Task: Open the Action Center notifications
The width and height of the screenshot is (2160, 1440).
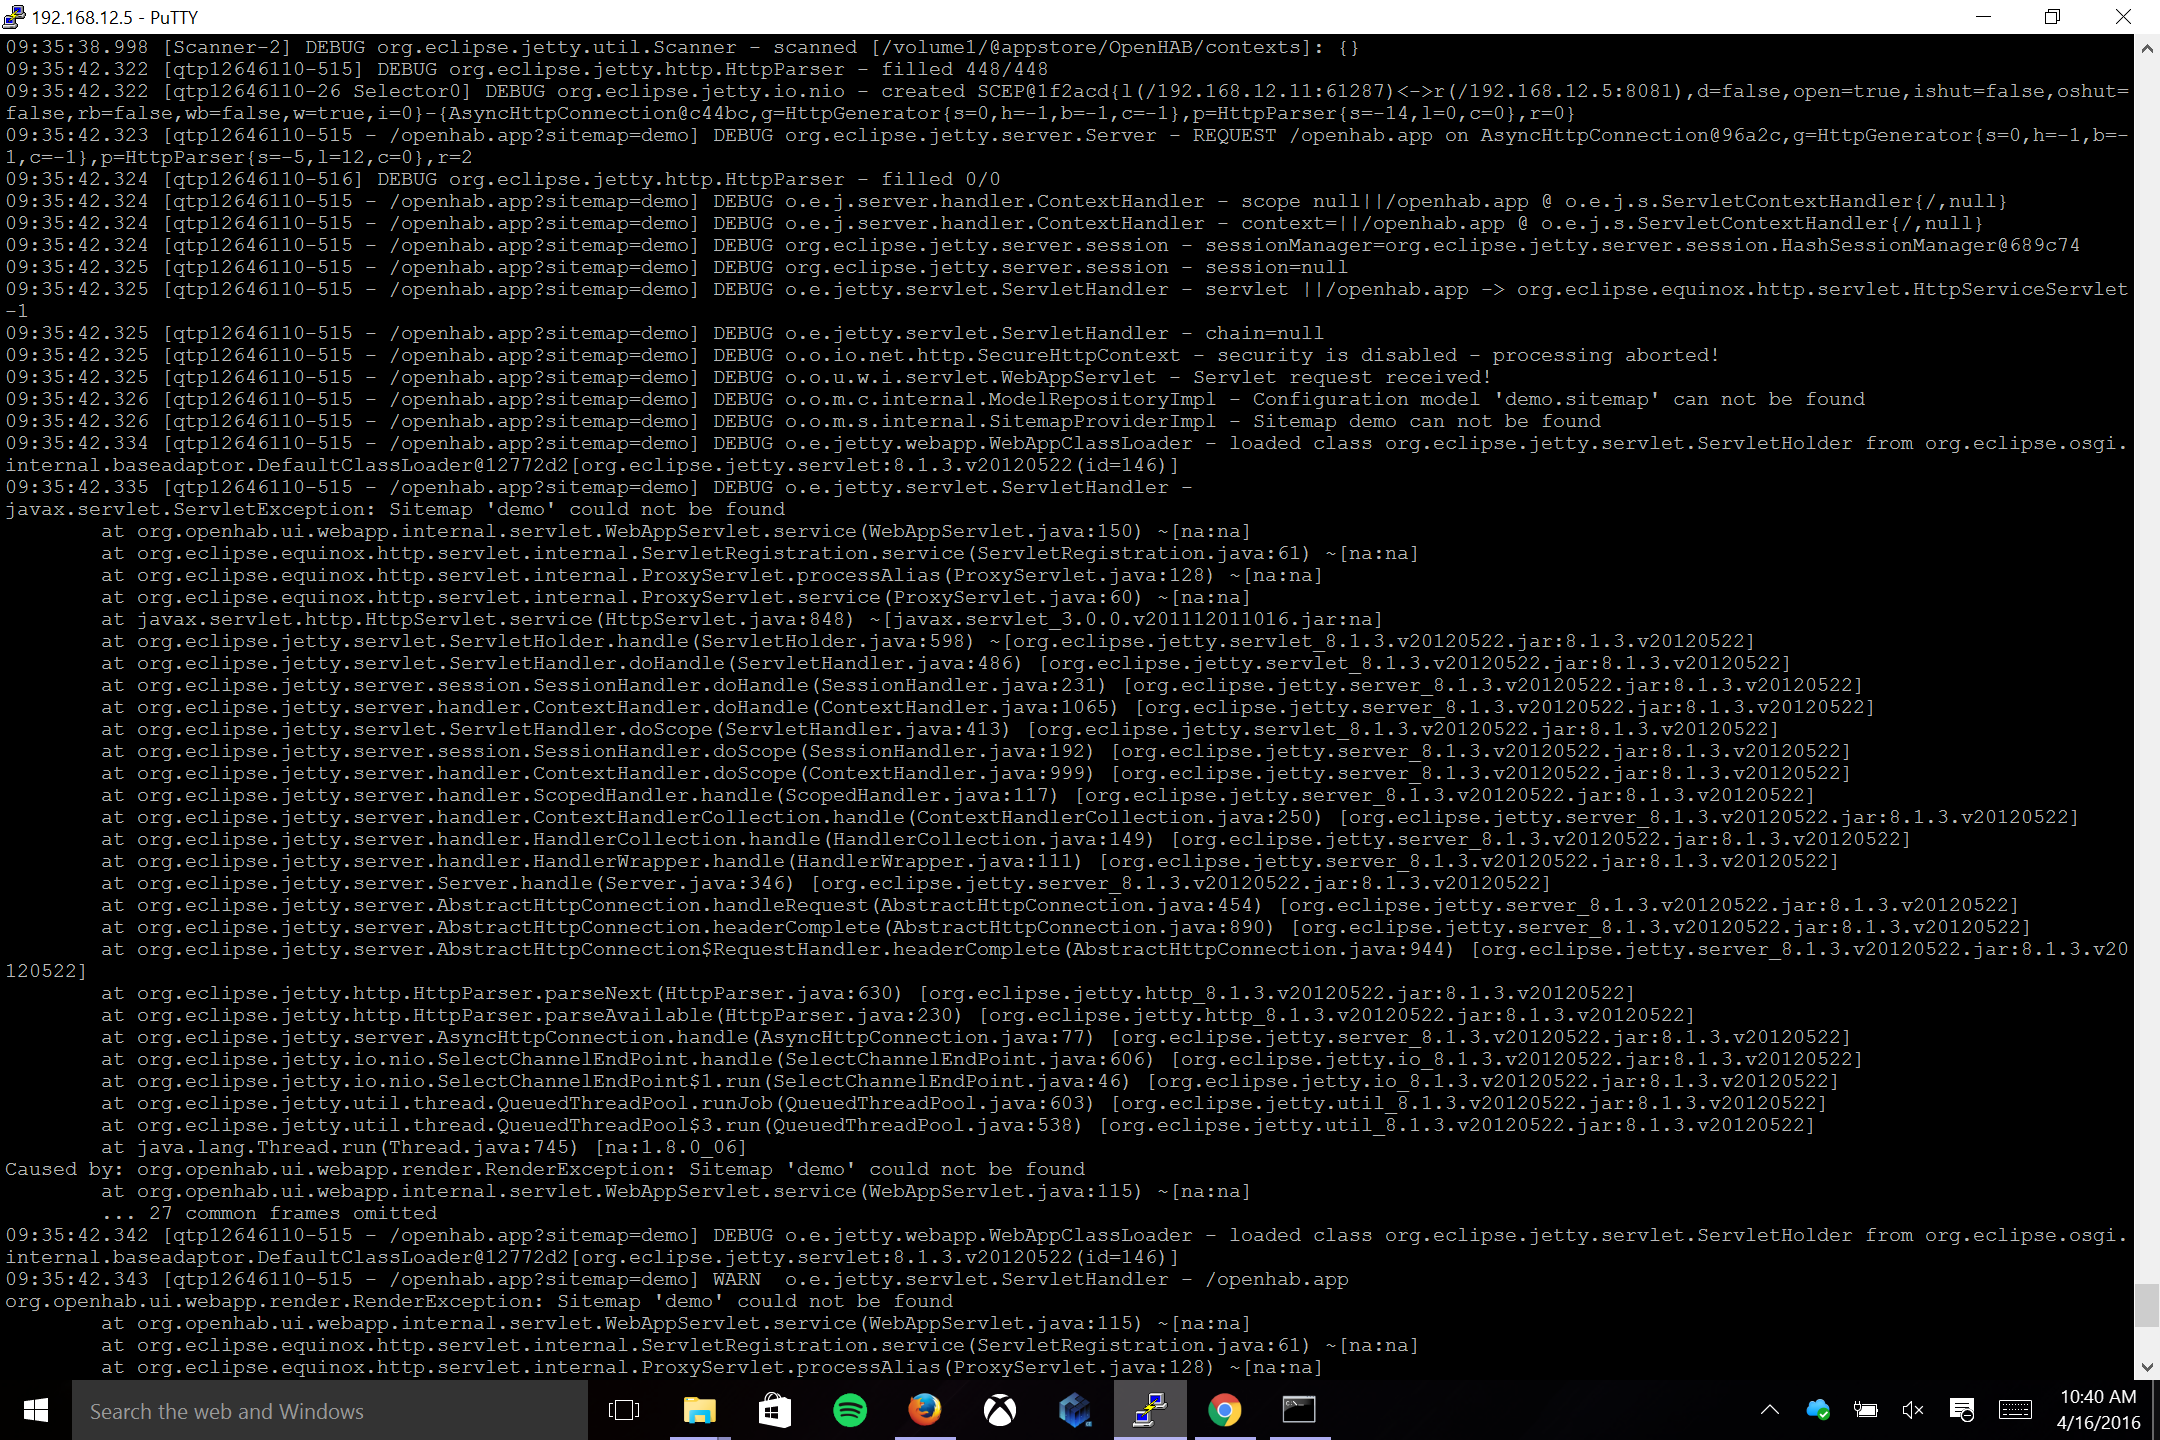Action: pos(1962,1410)
